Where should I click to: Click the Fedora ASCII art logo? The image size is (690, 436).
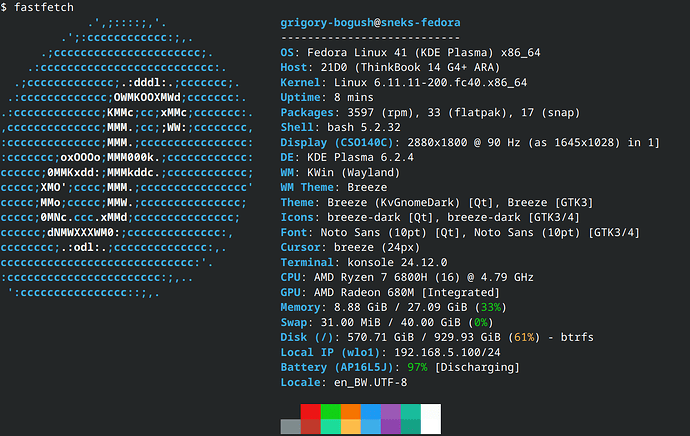(x=127, y=158)
